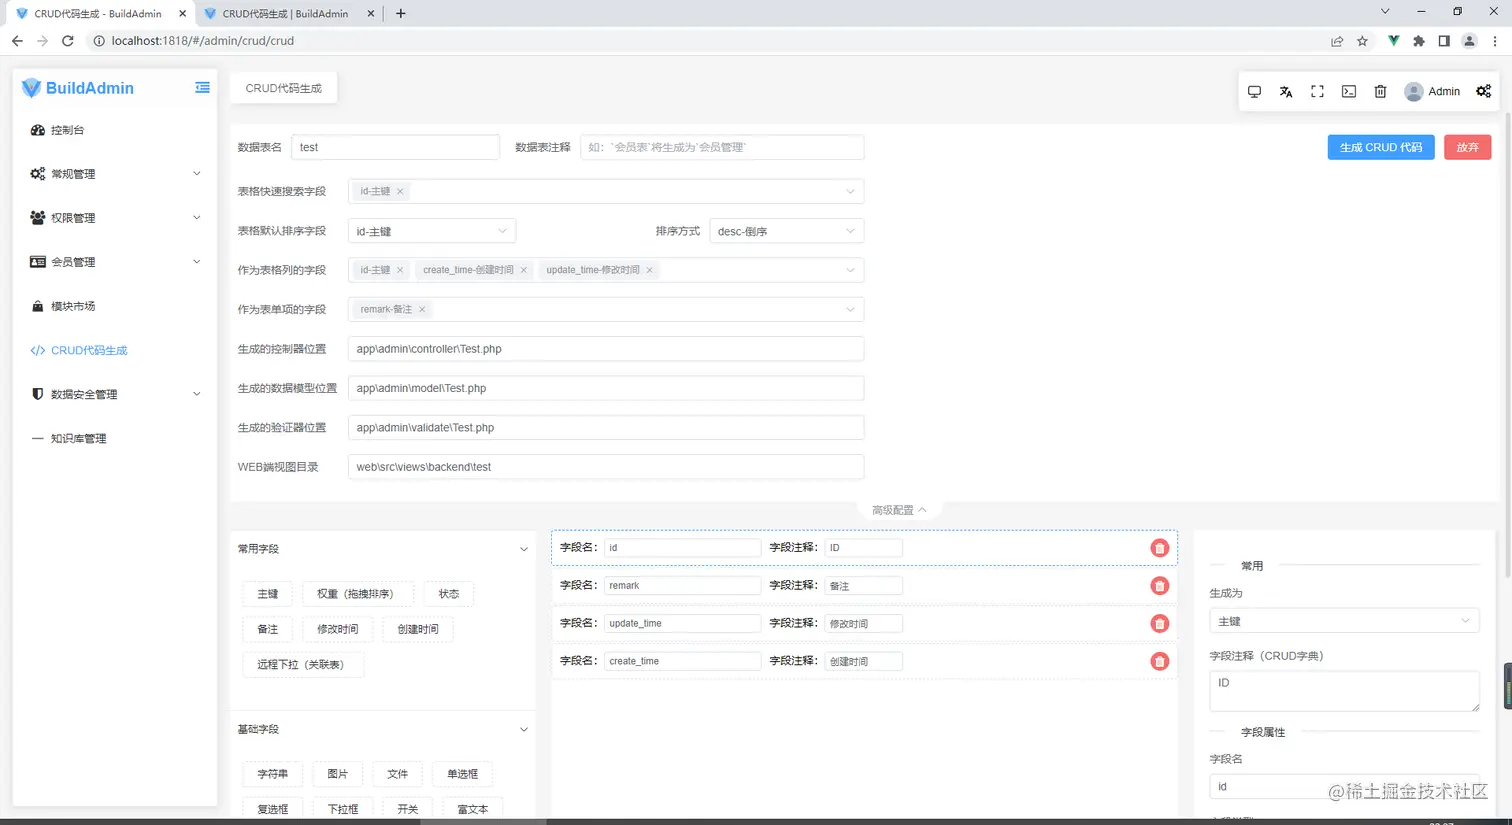Expand the 常规管理 sidebar menu

click(115, 174)
